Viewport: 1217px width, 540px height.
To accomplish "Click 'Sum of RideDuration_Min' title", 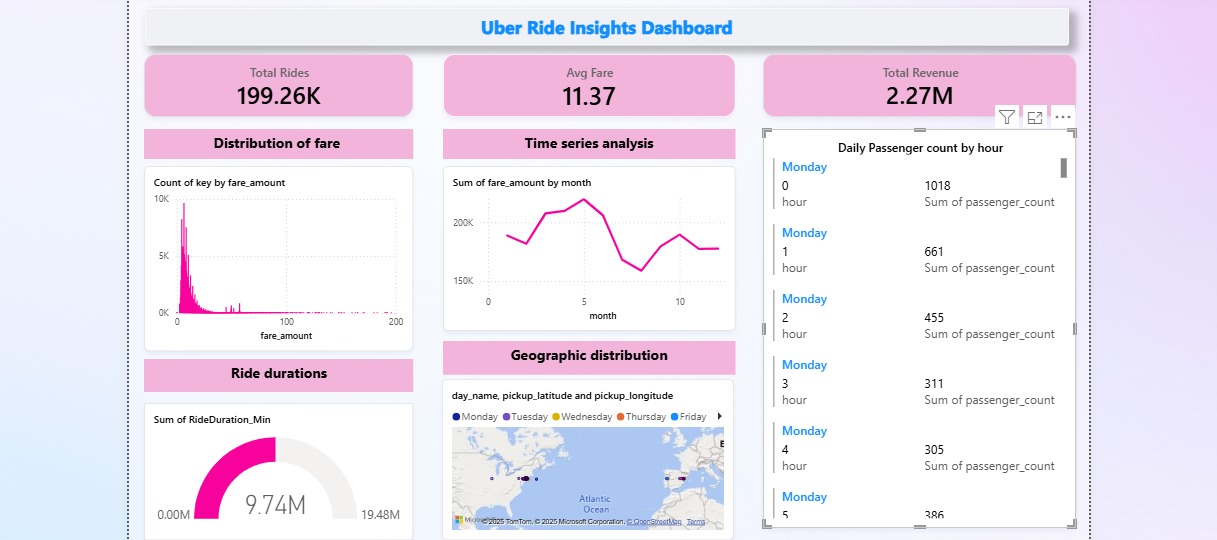I will (x=212, y=420).
